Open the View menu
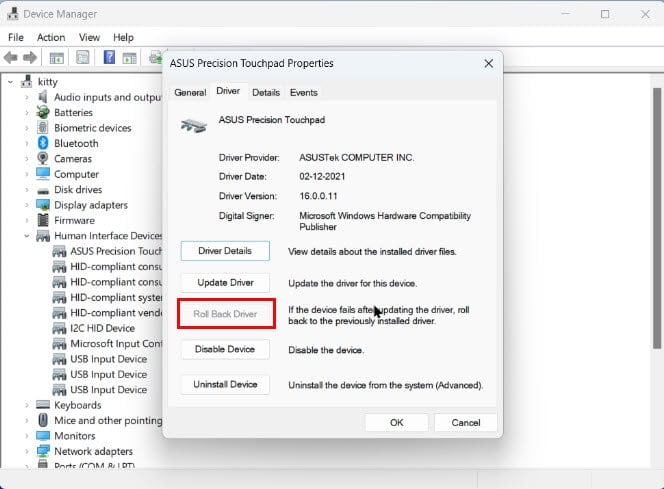This screenshot has height=489, width=664. [89, 37]
